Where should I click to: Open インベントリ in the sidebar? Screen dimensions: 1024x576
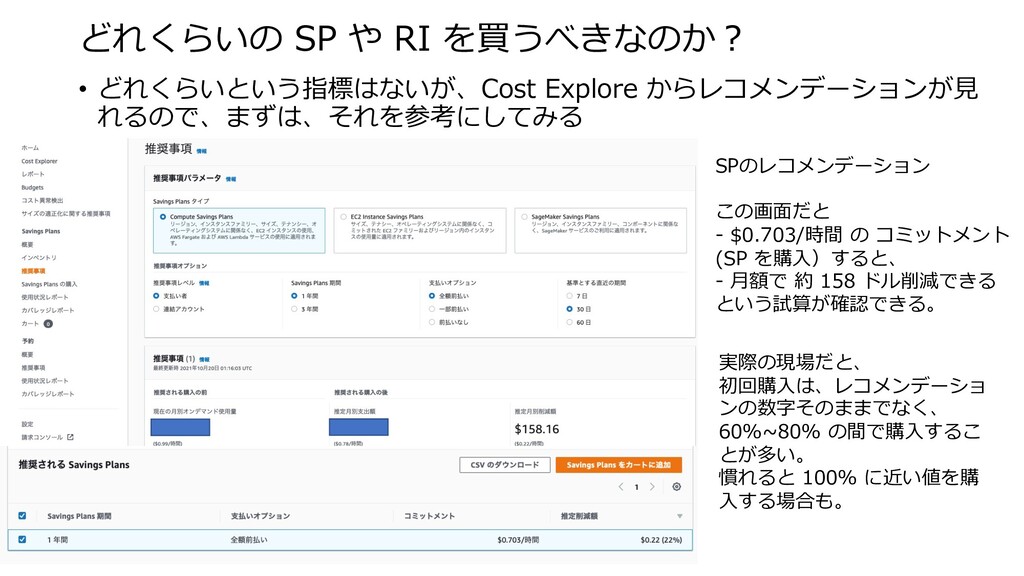39,257
